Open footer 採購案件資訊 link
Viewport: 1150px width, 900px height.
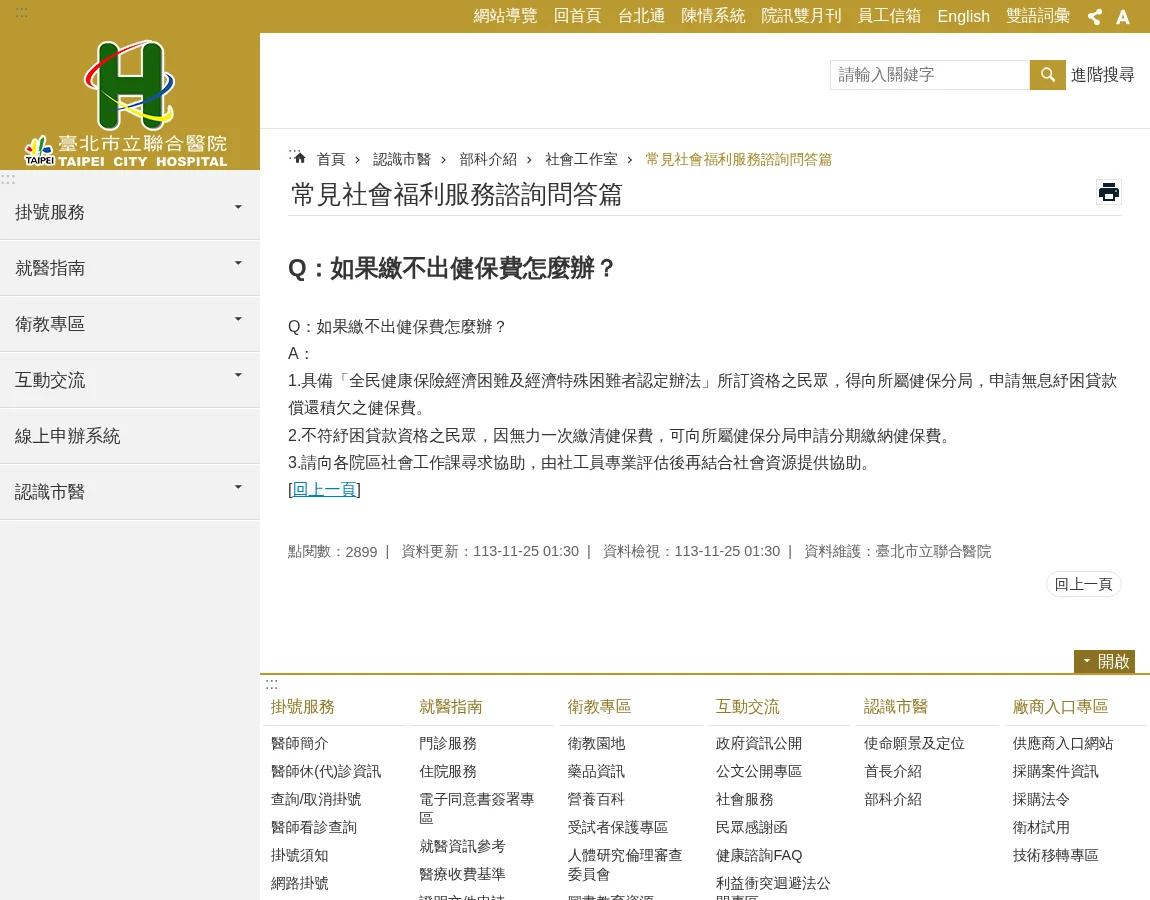pyautogui.click(x=1055, y=772)
